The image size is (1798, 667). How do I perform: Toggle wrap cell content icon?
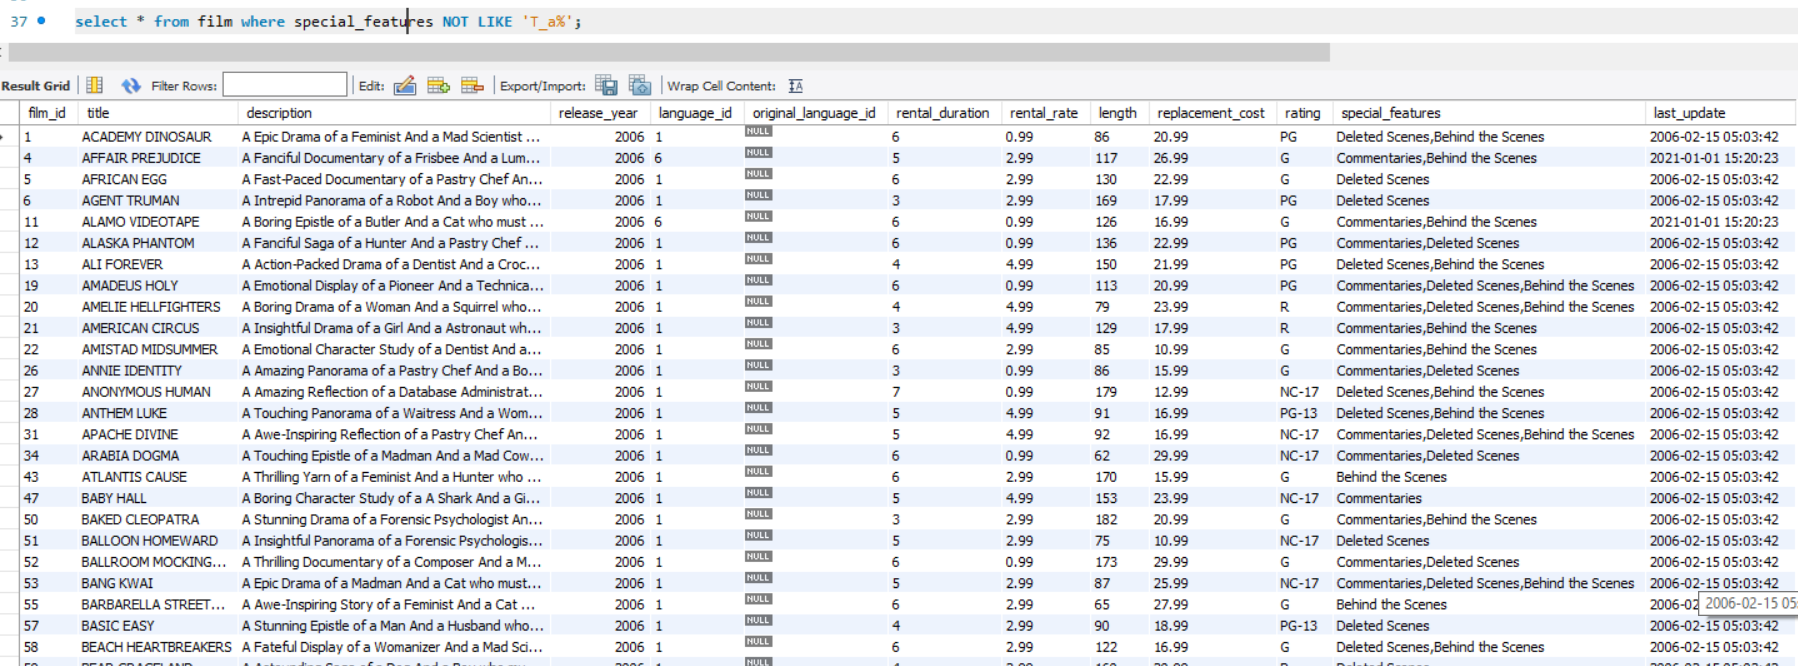(x=796, y=86)
